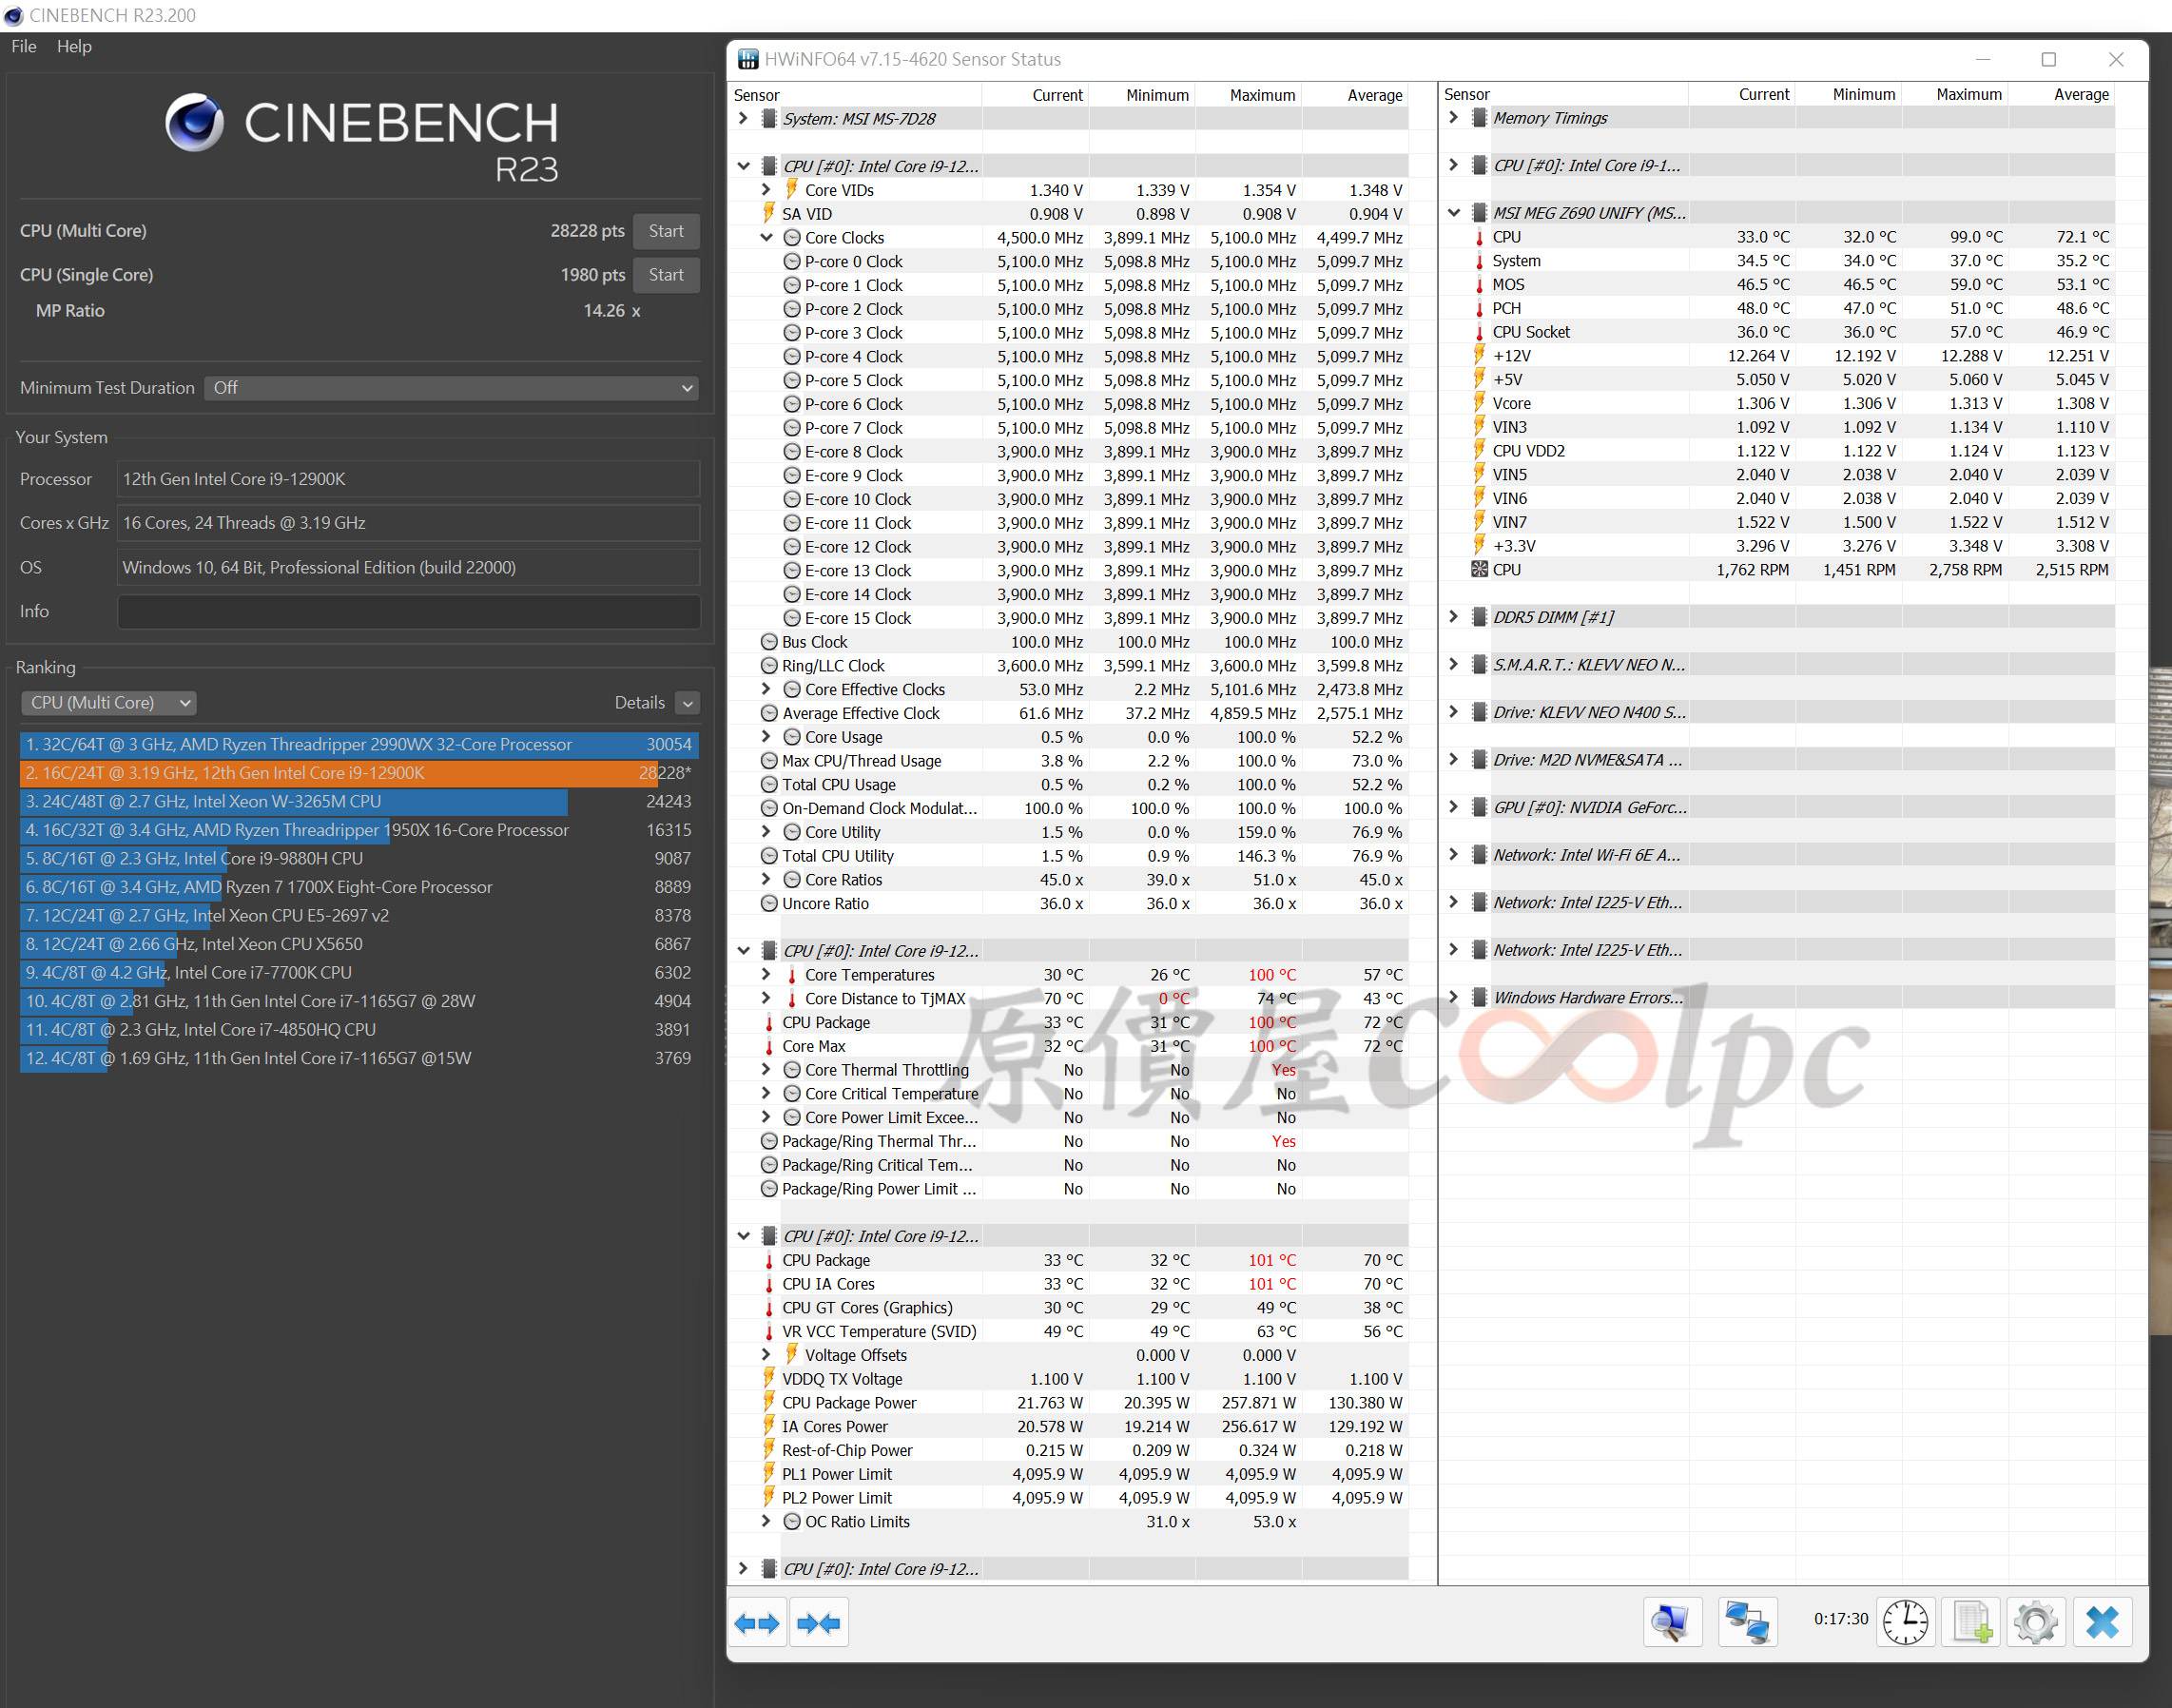Reset HWiNFO elapsed time clock icon

[x=1905, y=1622]
